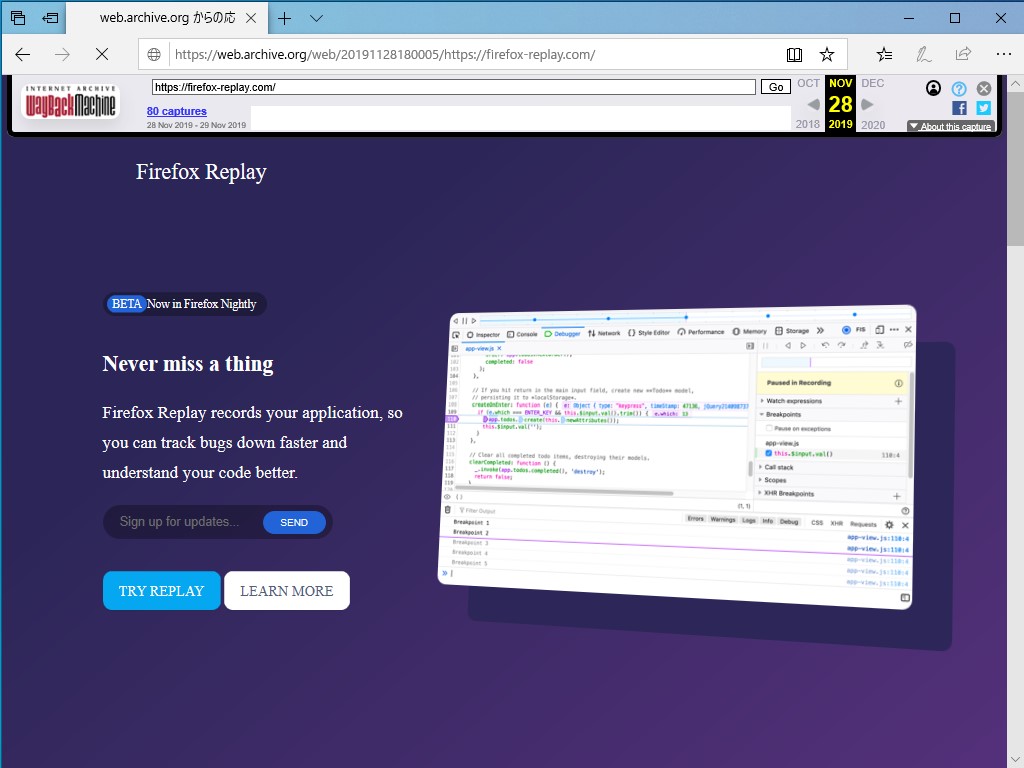Add this page to favorites with the star
The width and height of the screenshot is (1024, 768).
point(827,54)
